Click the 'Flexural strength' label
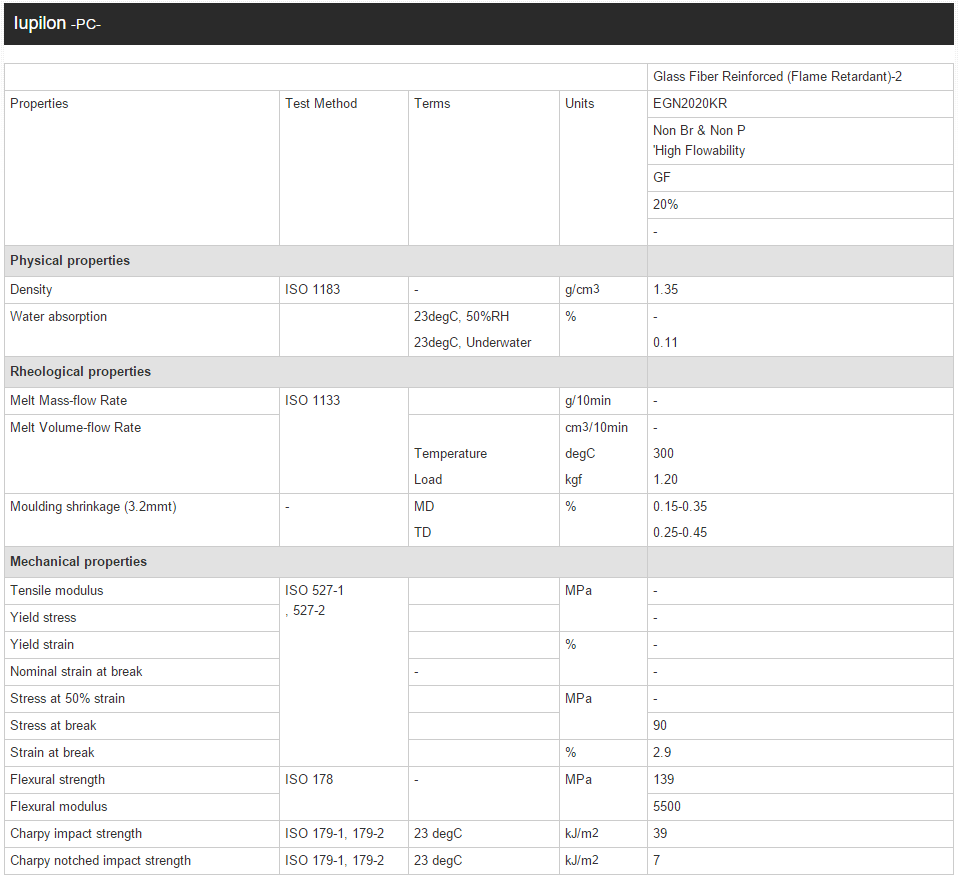 point(57,779)
